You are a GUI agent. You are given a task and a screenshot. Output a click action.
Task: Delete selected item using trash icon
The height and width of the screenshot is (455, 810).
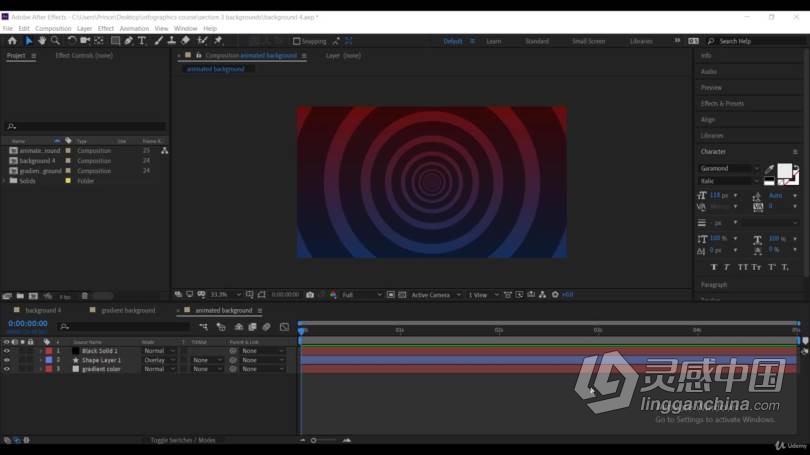coord(85,296)
